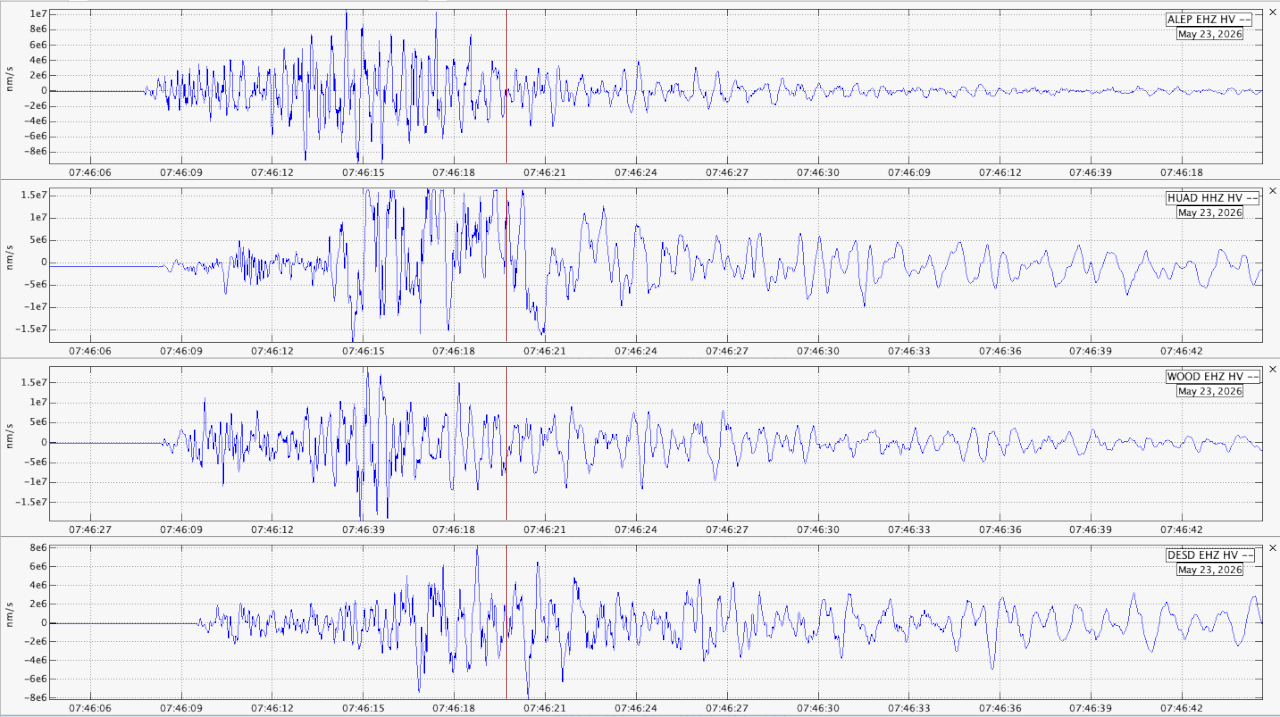Close the WOOD EHZ HV waveform panel
Viewport: 1280px width, 717px height.
[x=1272, y=369]
